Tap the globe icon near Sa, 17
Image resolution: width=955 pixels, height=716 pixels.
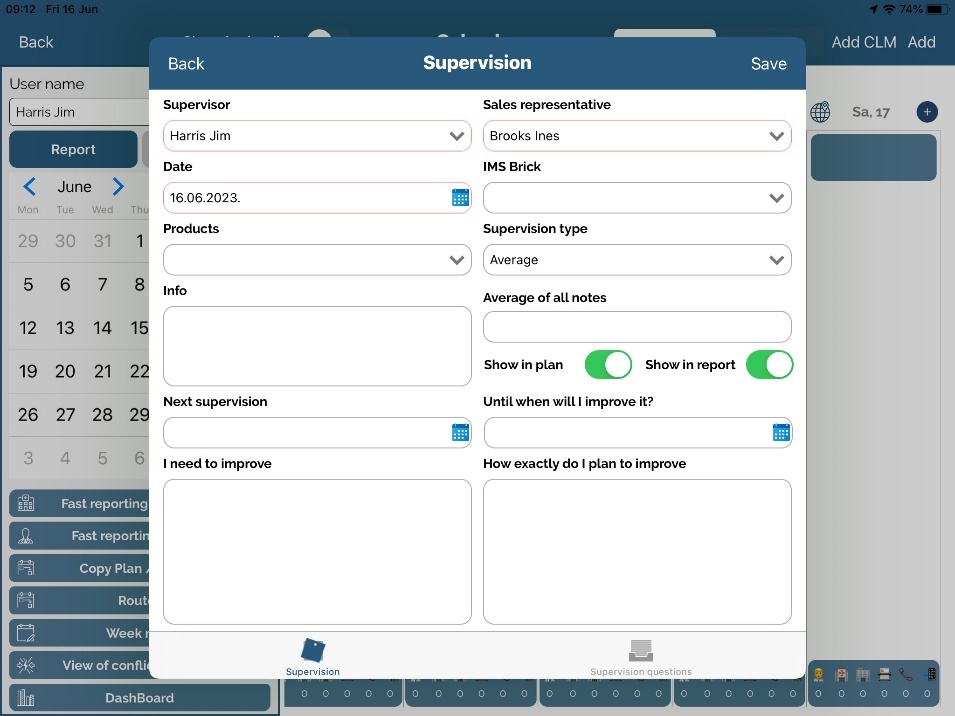pos(820,112)
